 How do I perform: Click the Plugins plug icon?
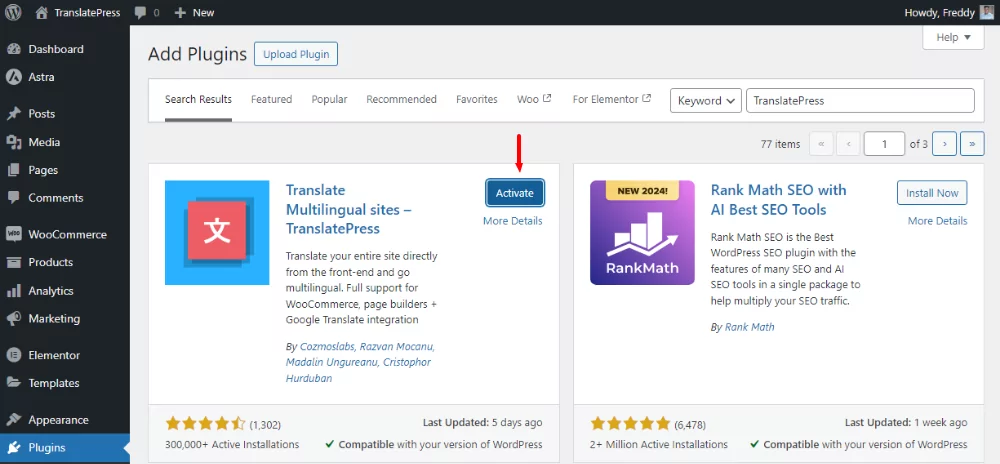point(13,447)
